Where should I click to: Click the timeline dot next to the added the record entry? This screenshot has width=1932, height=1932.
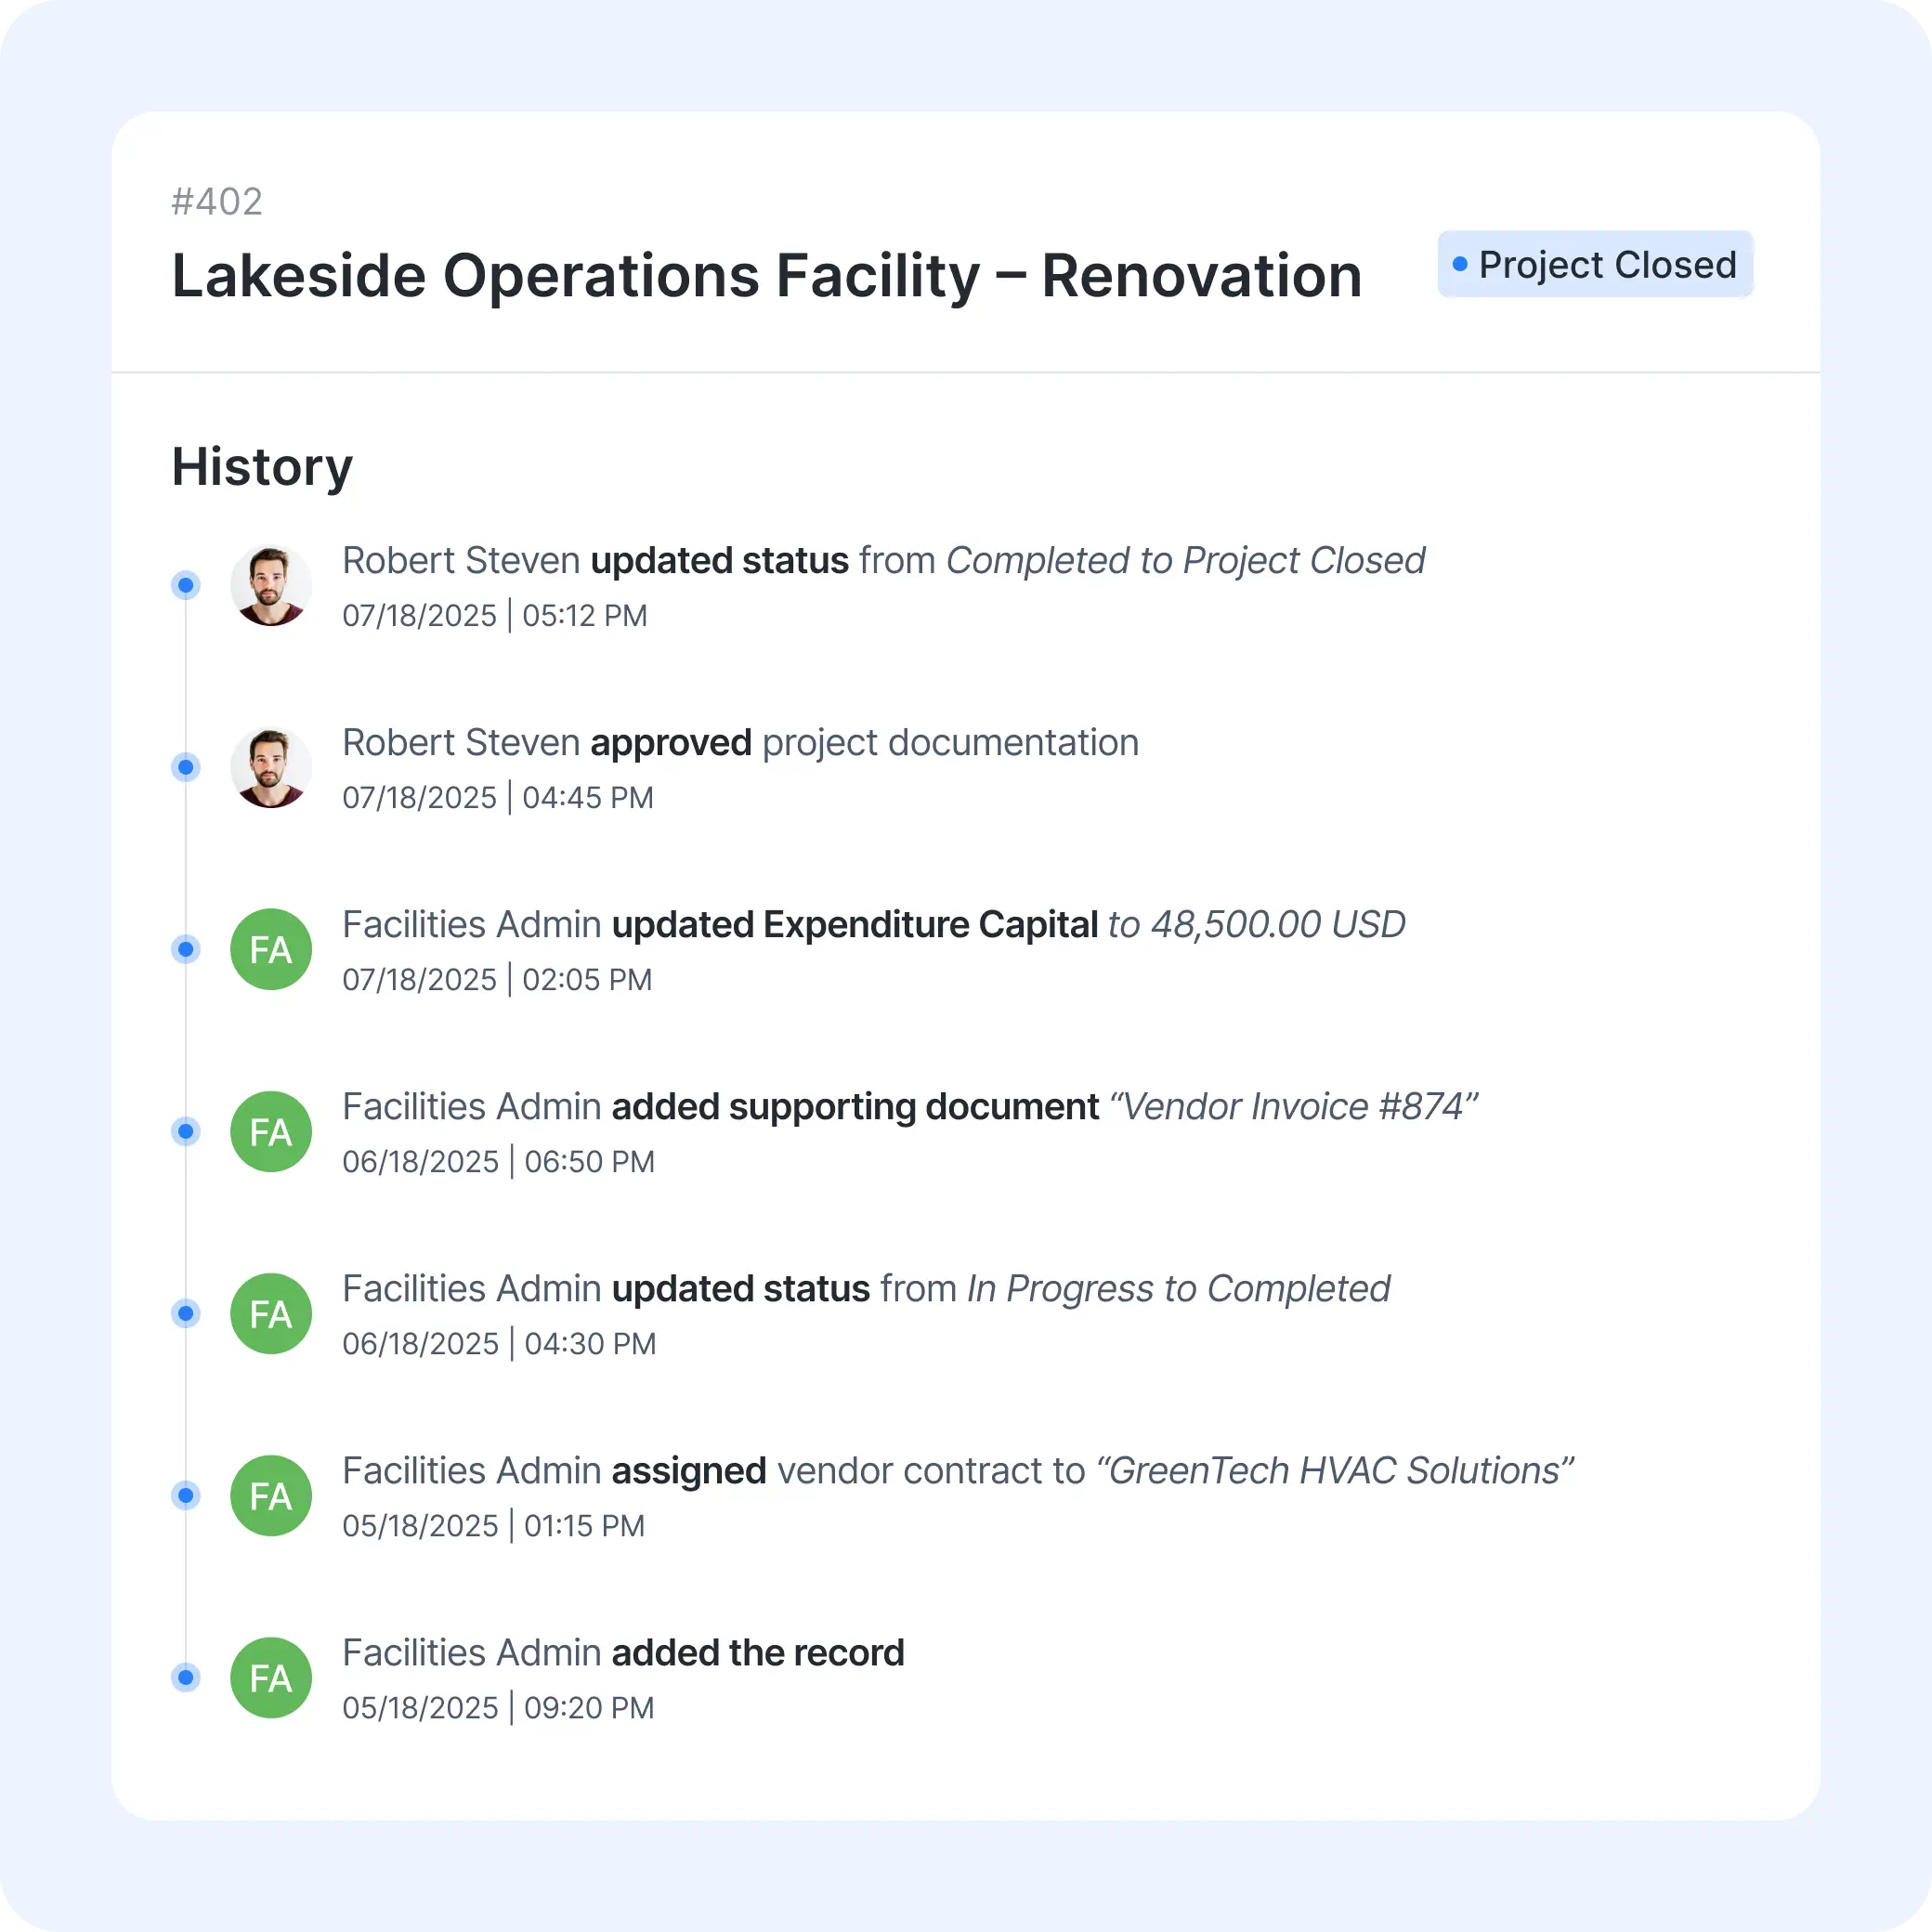(x=185, y=1677)
